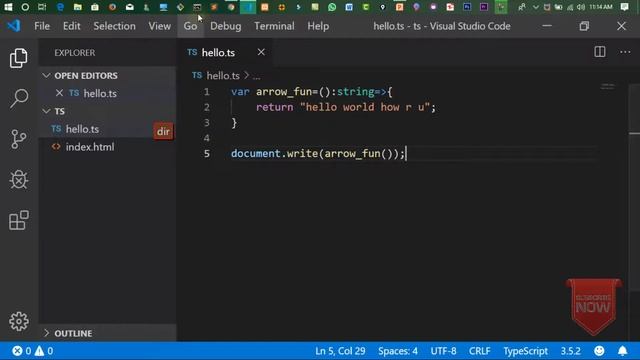
Task: Open the Explorer view in the activity bar
Action: point(19,58)
